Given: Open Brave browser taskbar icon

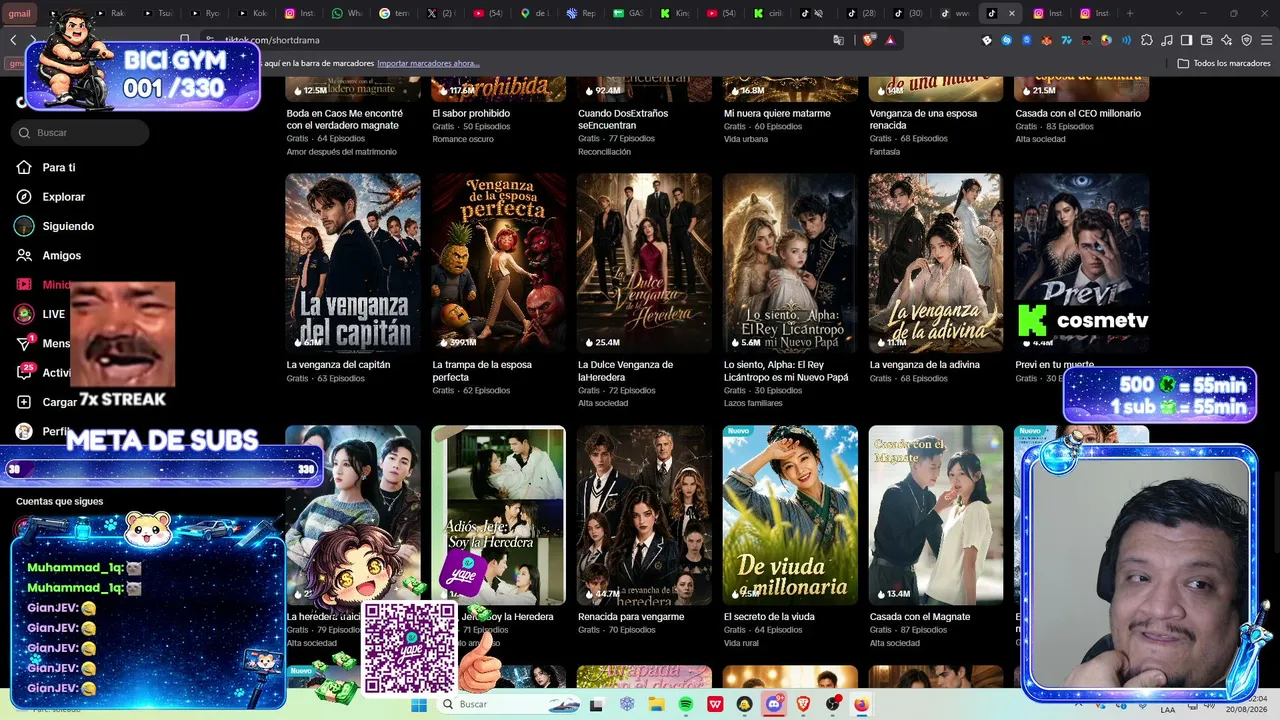Looking at the screenshot, I should point(803,704).
